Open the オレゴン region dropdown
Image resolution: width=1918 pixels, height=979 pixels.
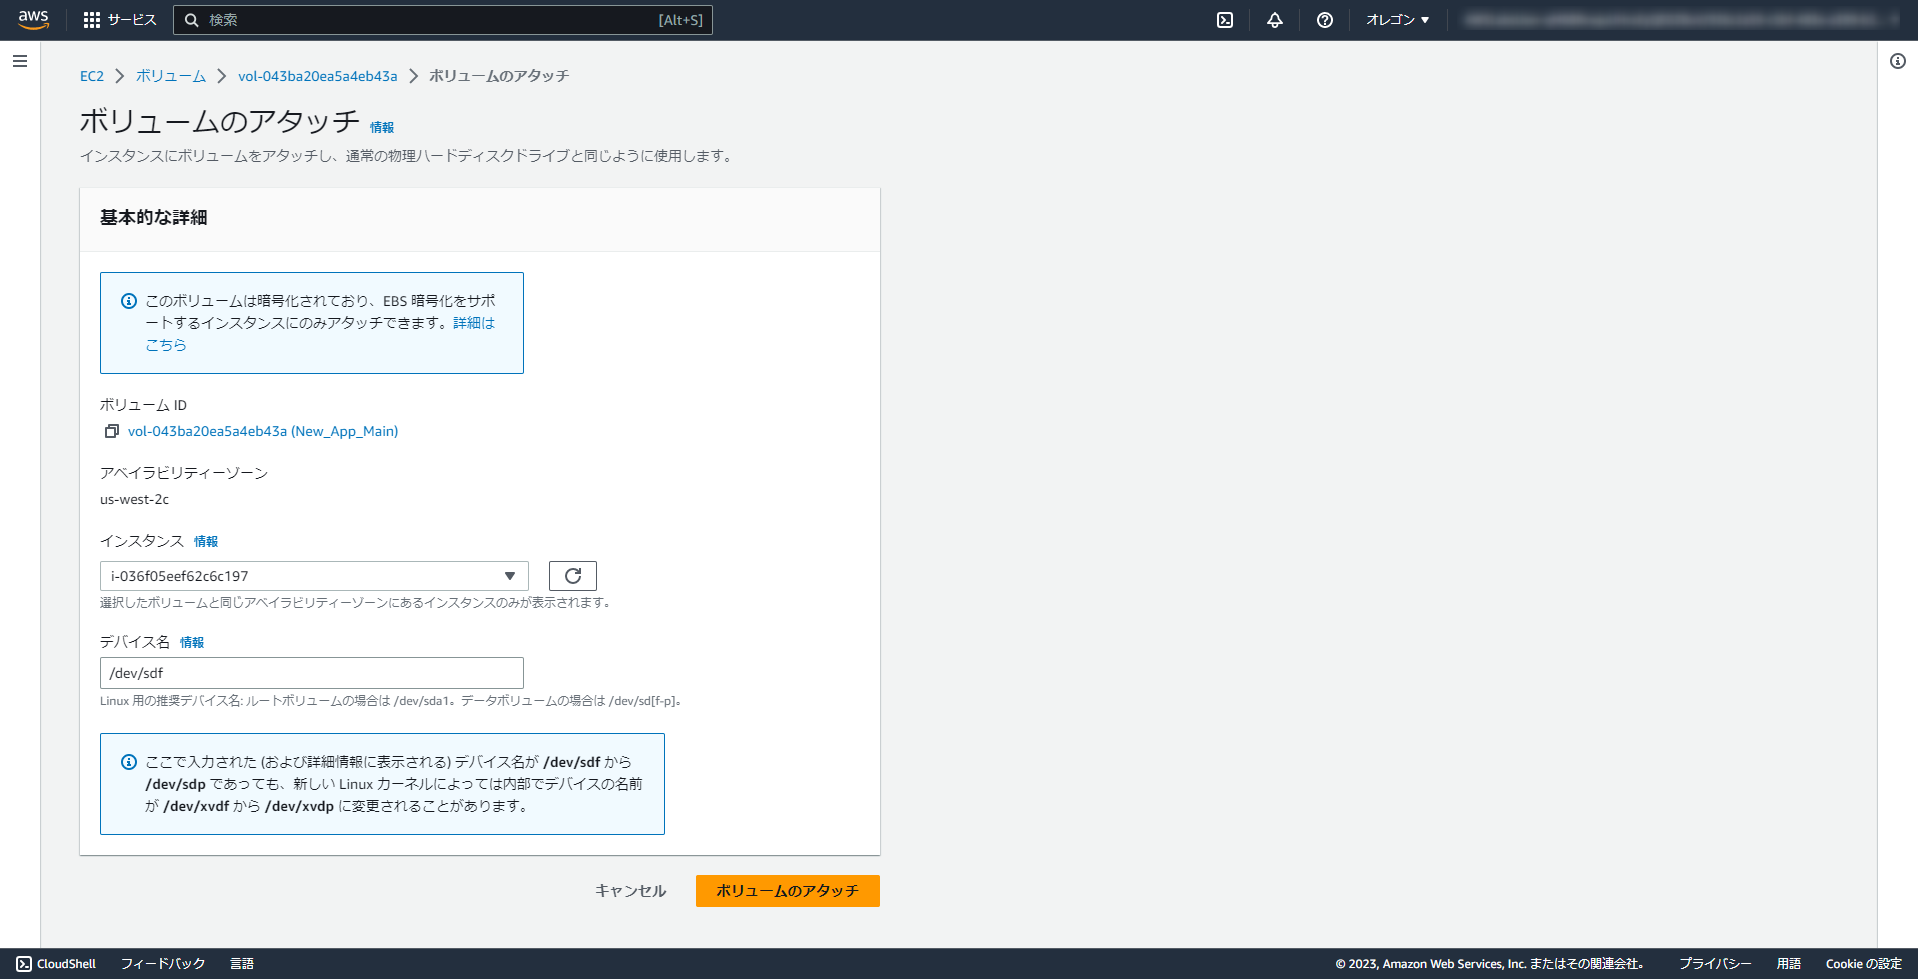coord(1396,19)
